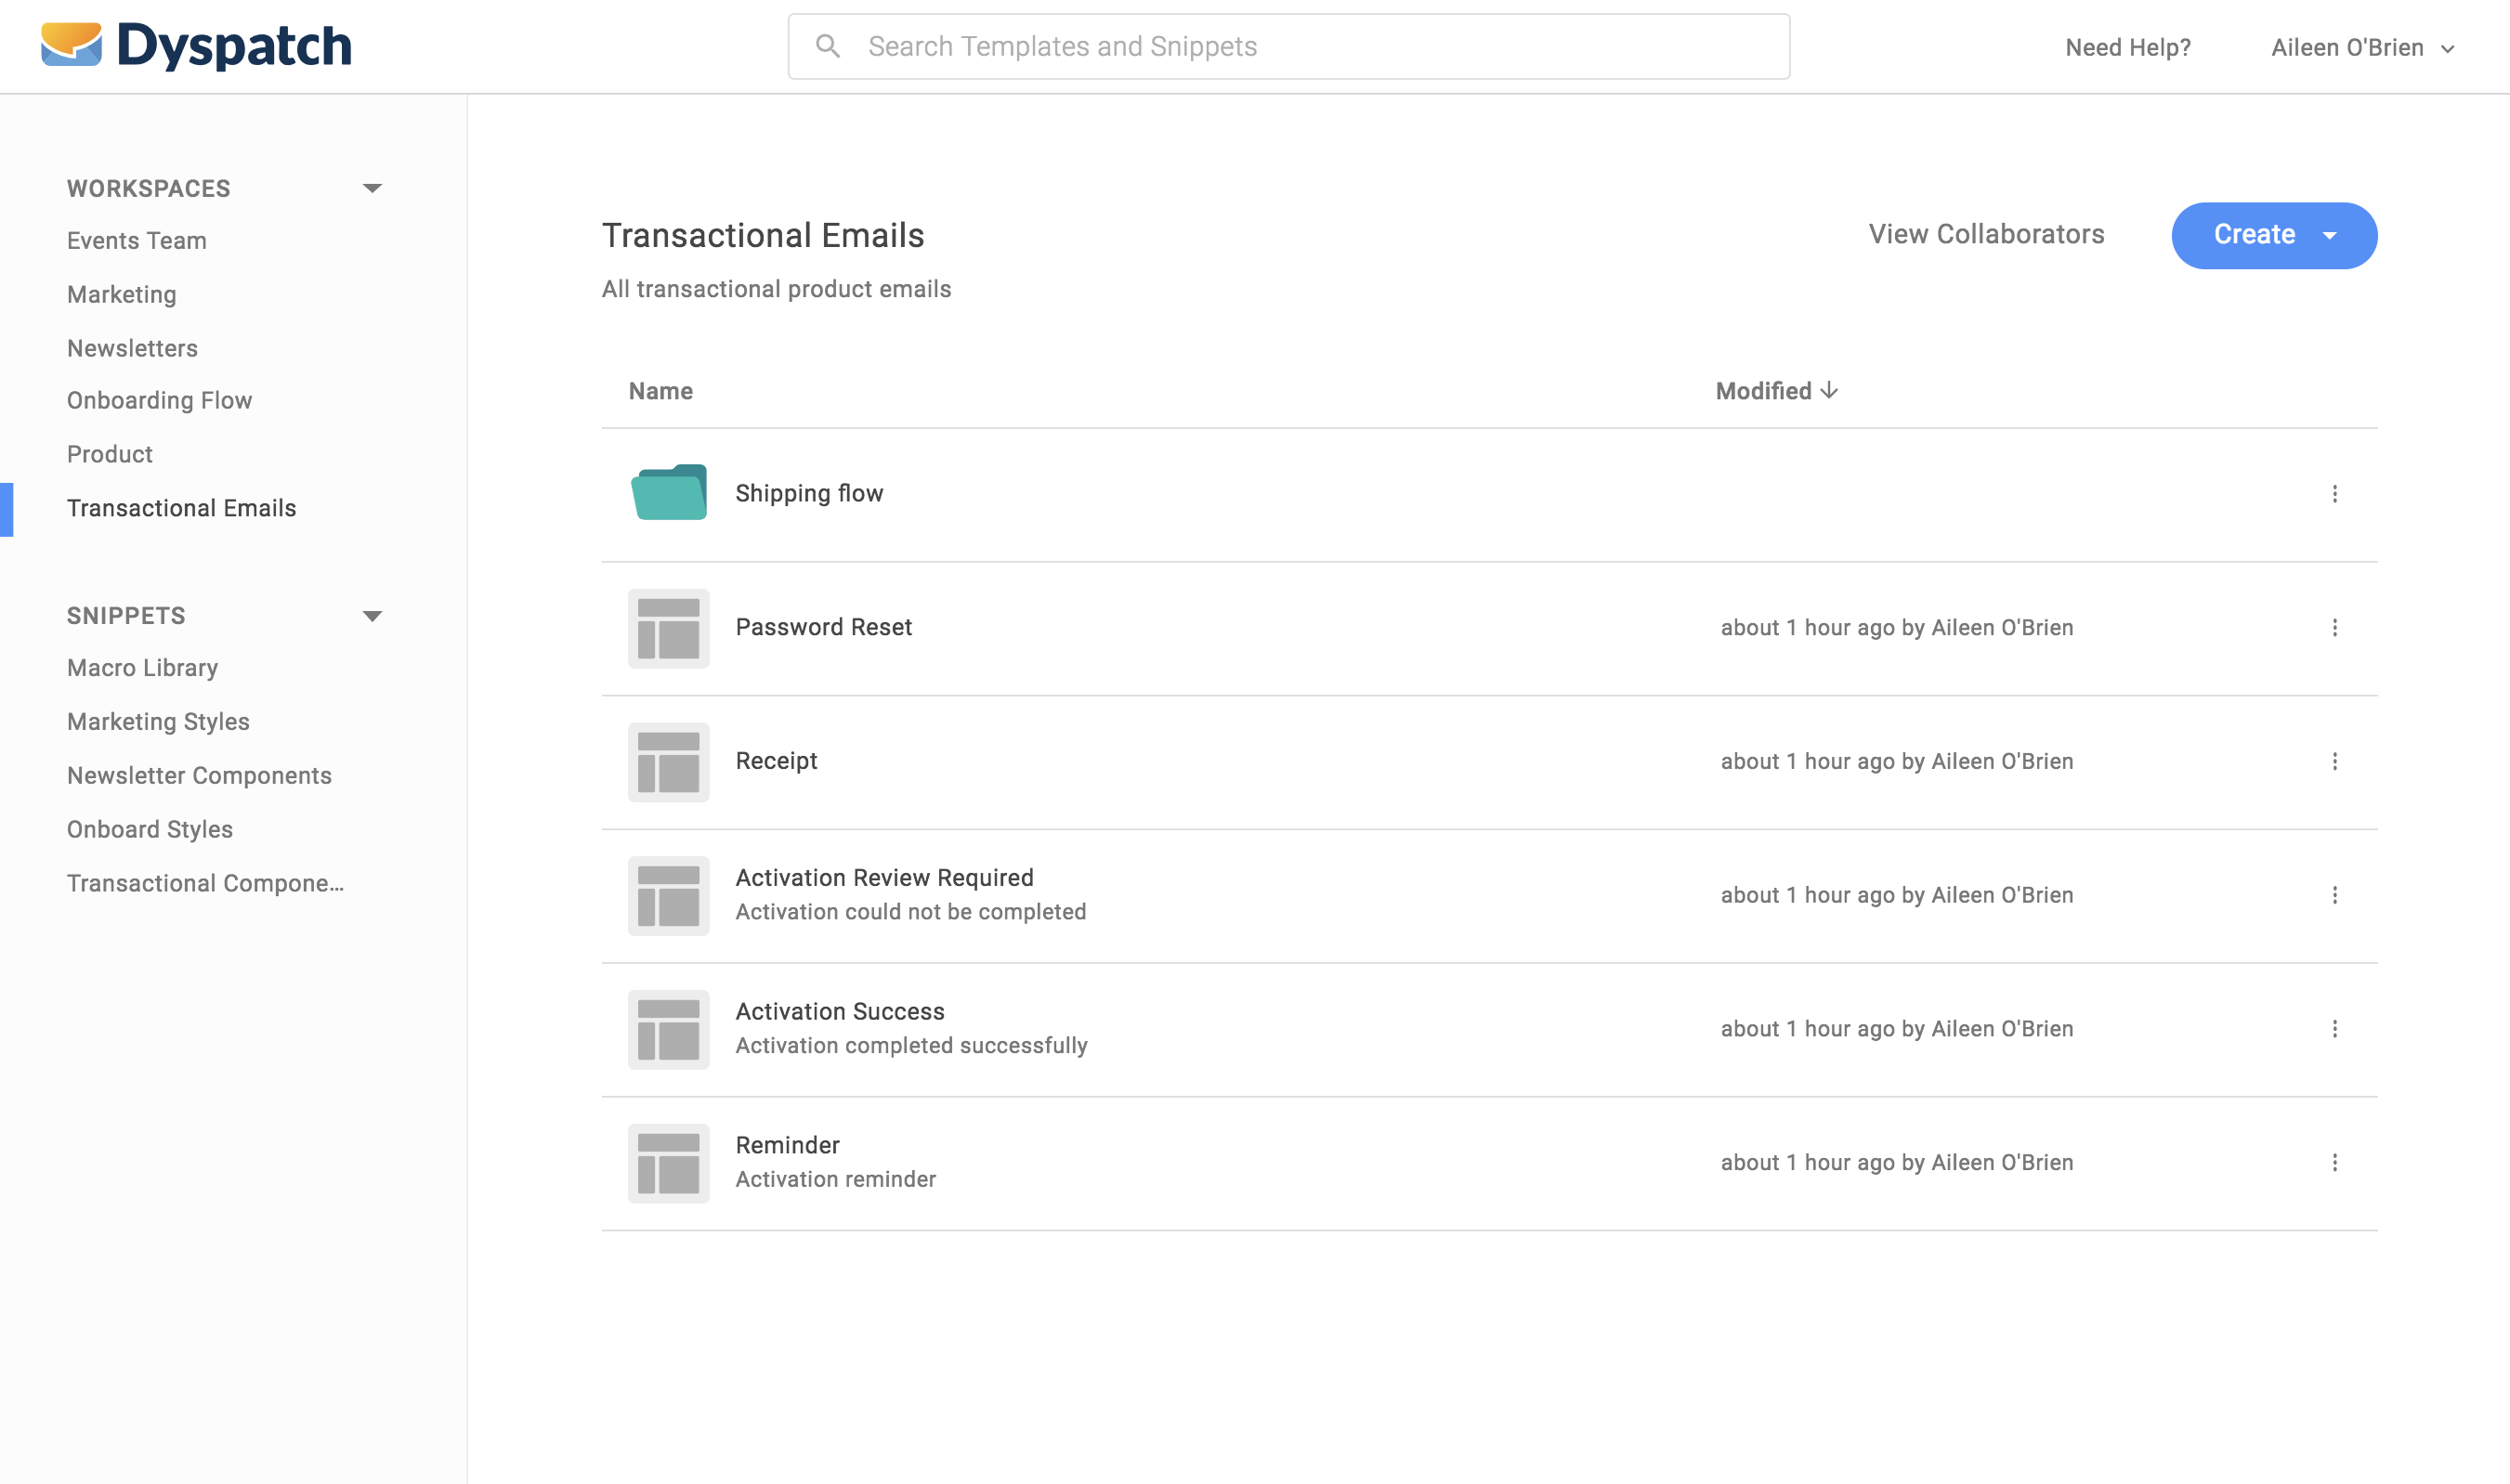Image resolution: width=2510 pixels, height=1484 pixels.
Task: Open more options for Activation Success
Action: [2334, 1029]
